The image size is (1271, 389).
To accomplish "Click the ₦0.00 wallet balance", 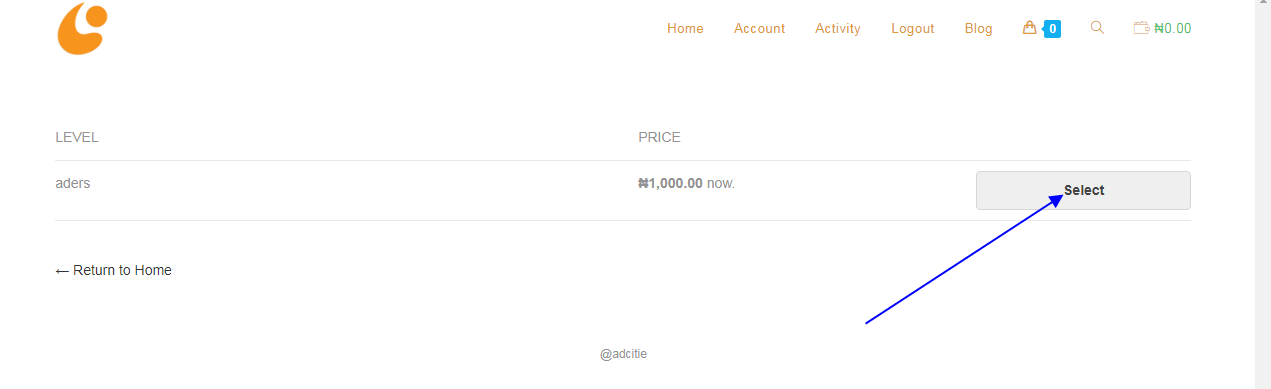I will click(x=1173, y=28).
